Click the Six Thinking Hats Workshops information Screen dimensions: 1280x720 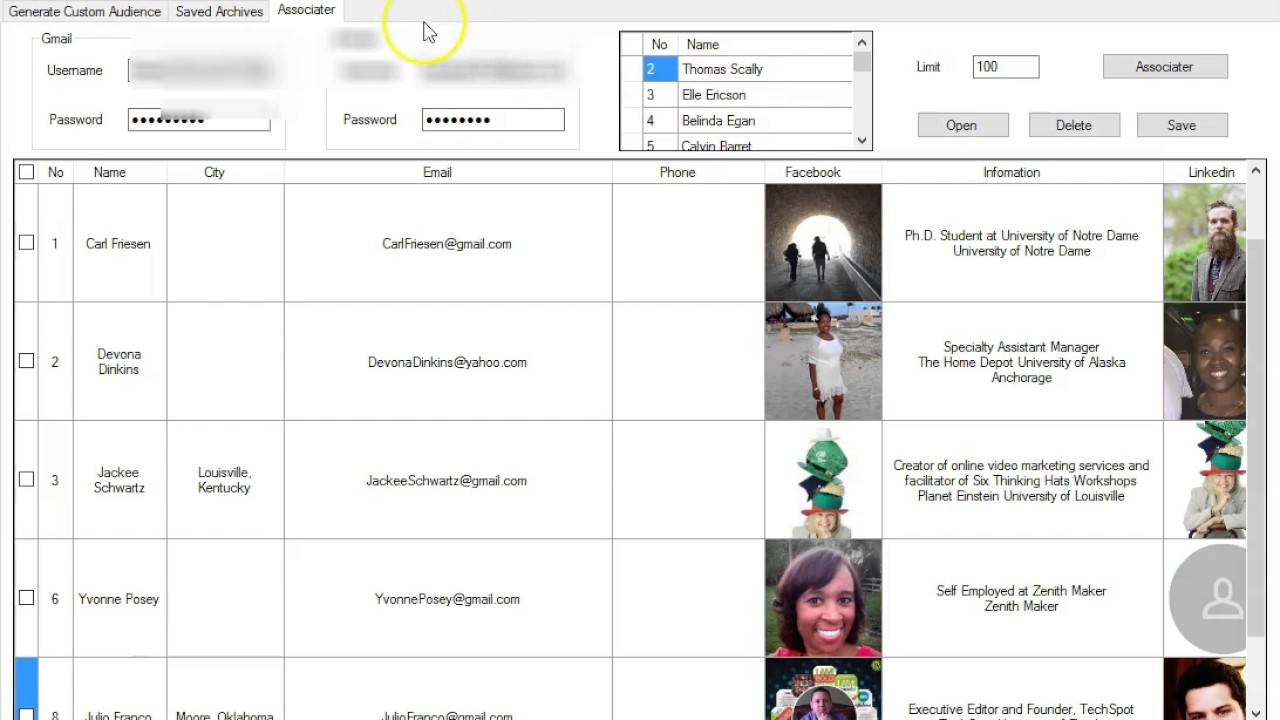pyautogui.click(x=1021, y=481)
